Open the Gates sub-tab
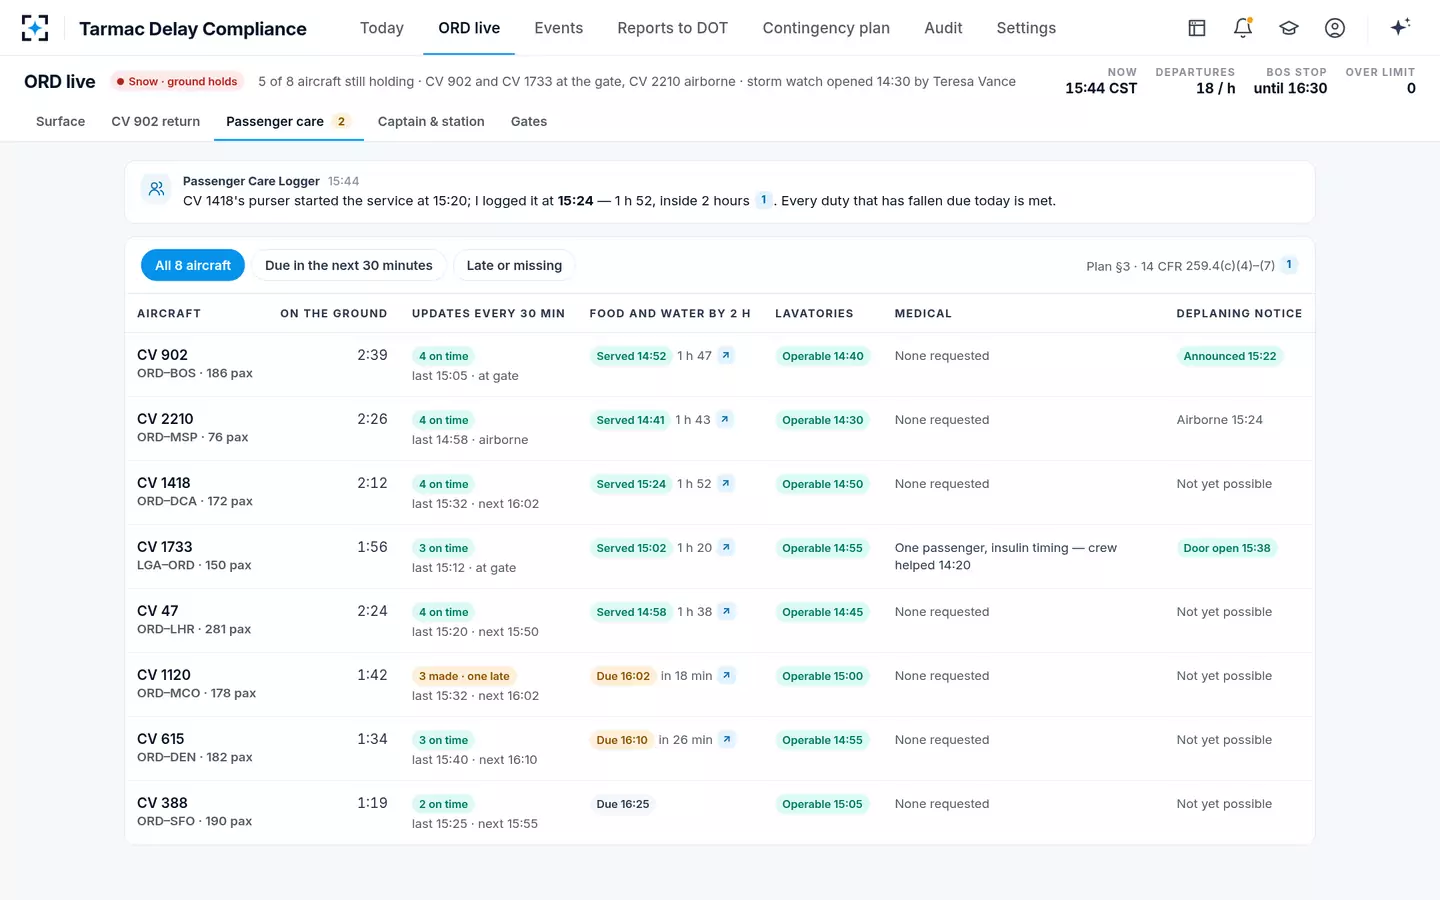This screenshot has height=900, width=1440. (529, 121)
